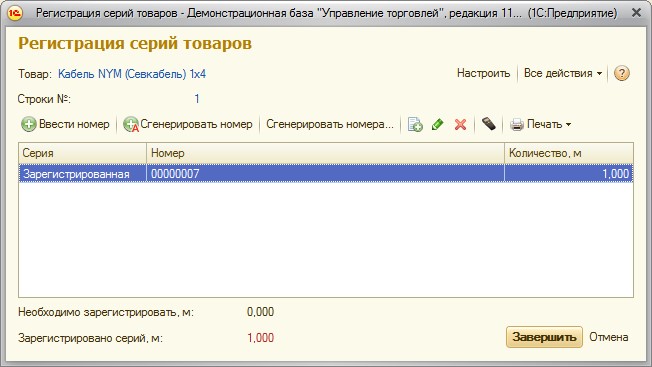
Task: Select the 'Зарегистрированная' series cell
Action: point(82,174)
